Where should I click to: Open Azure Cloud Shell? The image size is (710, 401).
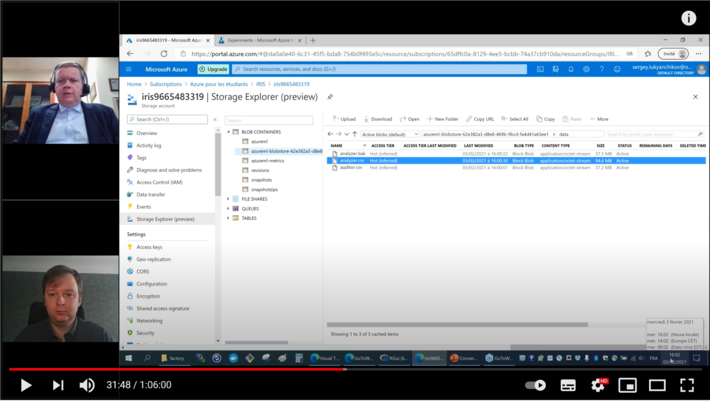pos(540,69)
